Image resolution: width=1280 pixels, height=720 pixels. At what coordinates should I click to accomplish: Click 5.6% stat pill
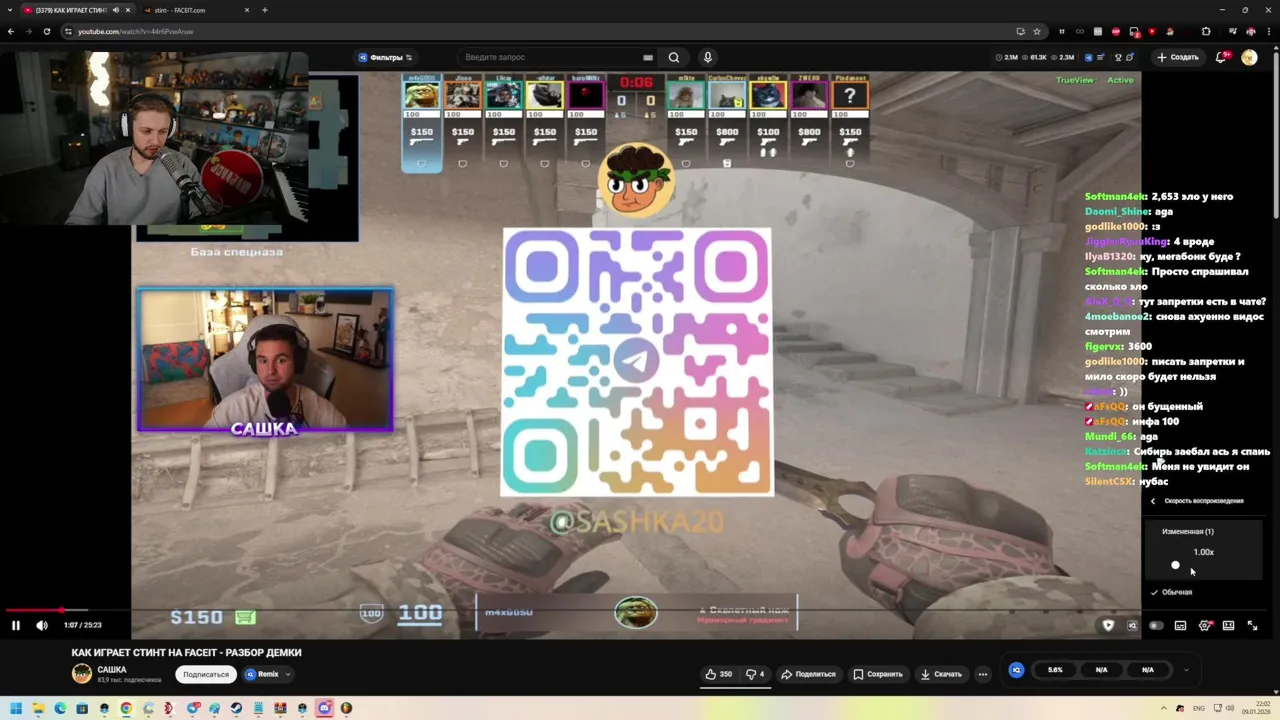[1055, 670]
